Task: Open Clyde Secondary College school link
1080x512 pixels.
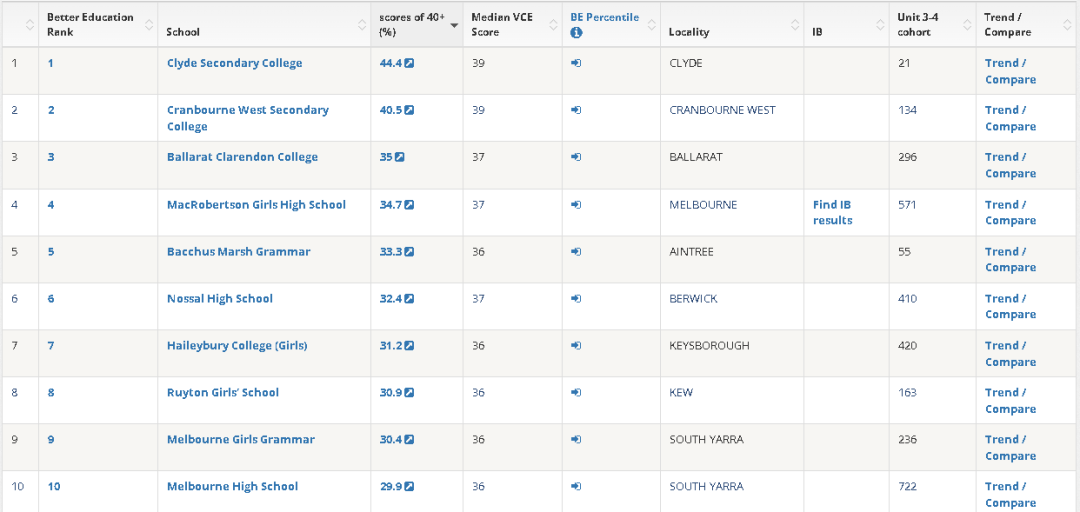Action: [x=234, y=63]
